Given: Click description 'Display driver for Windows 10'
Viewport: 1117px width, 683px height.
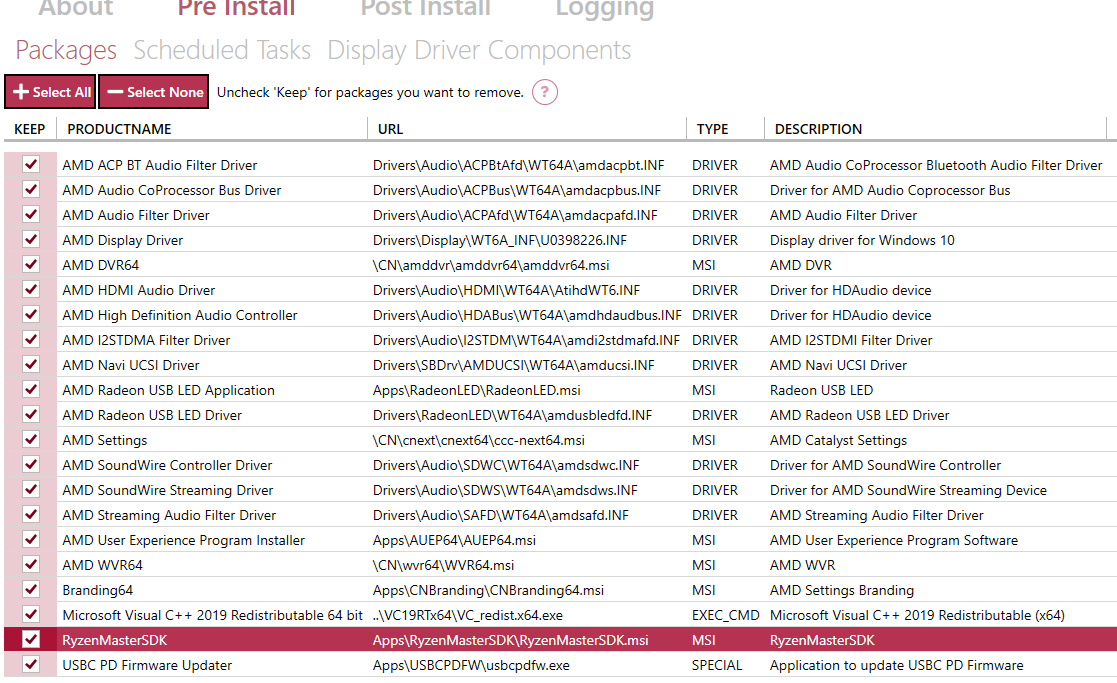Looking at the screenshot, I should (862, 240).
